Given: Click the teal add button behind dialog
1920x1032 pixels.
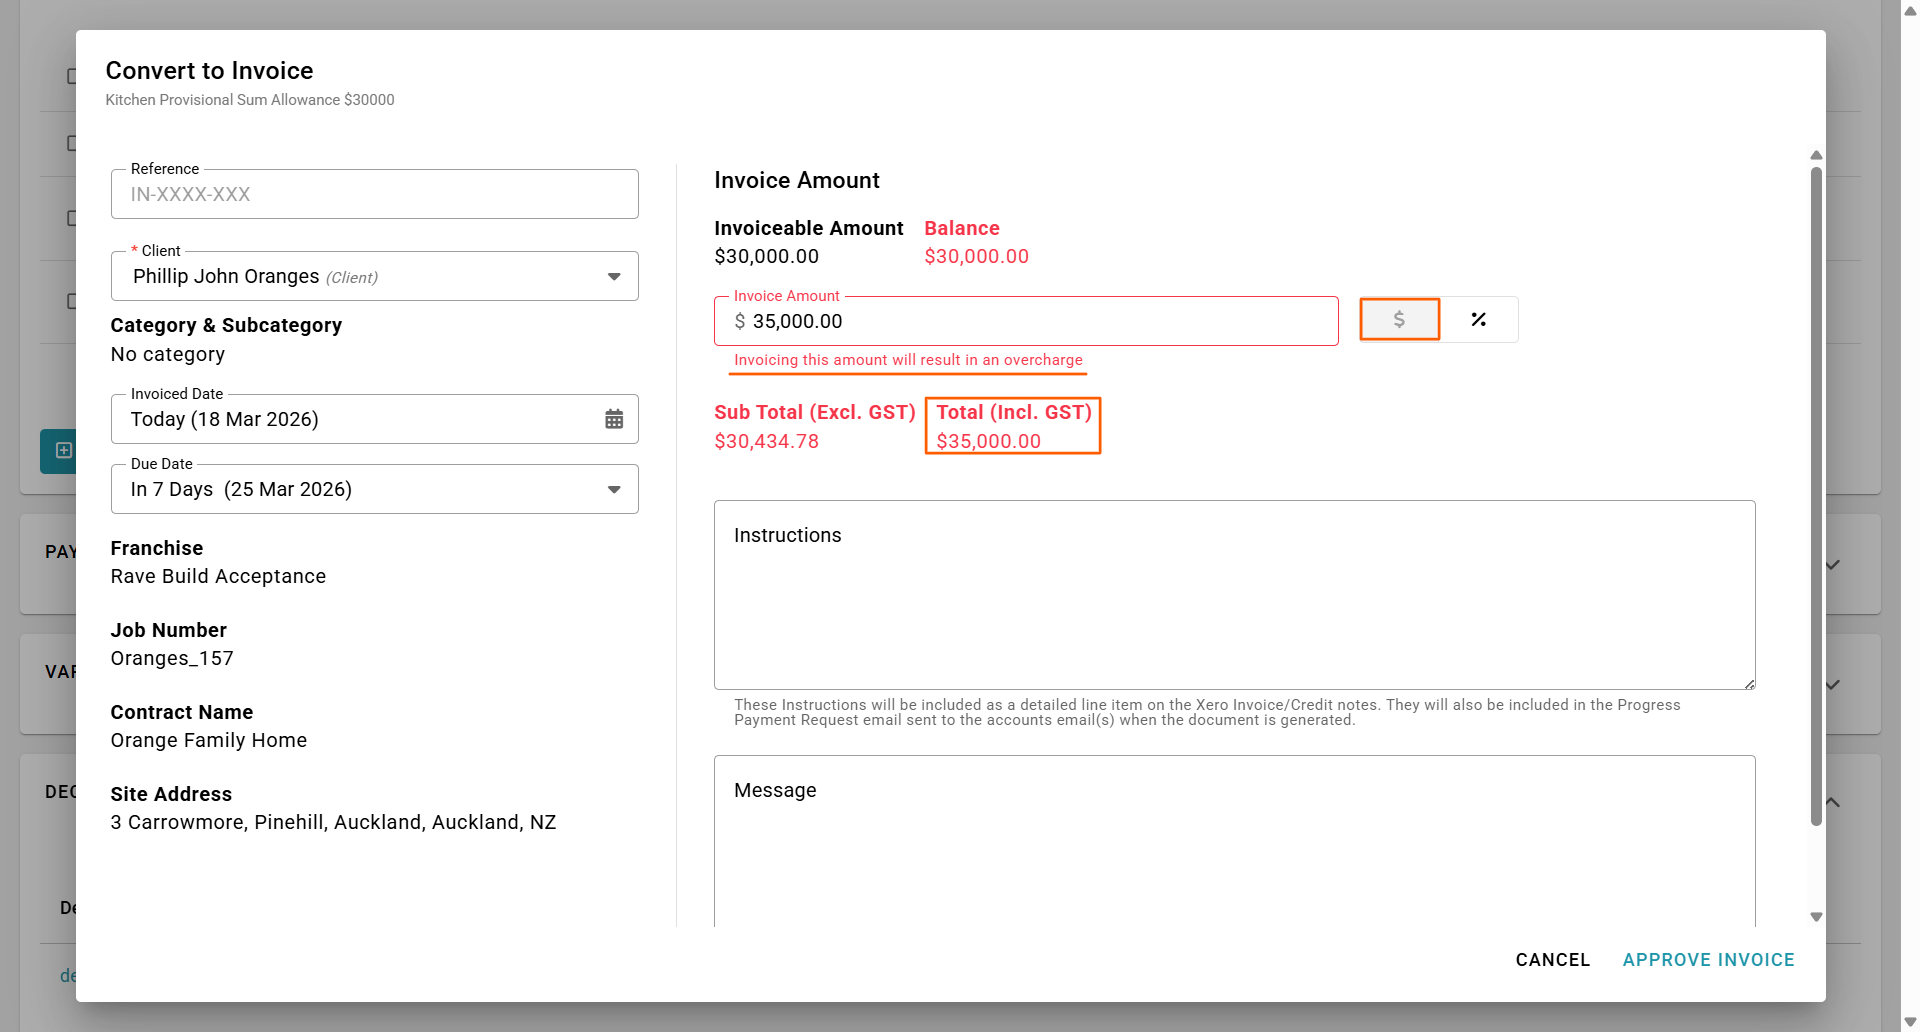Looking at the screenshot, I should coord(60,451).
